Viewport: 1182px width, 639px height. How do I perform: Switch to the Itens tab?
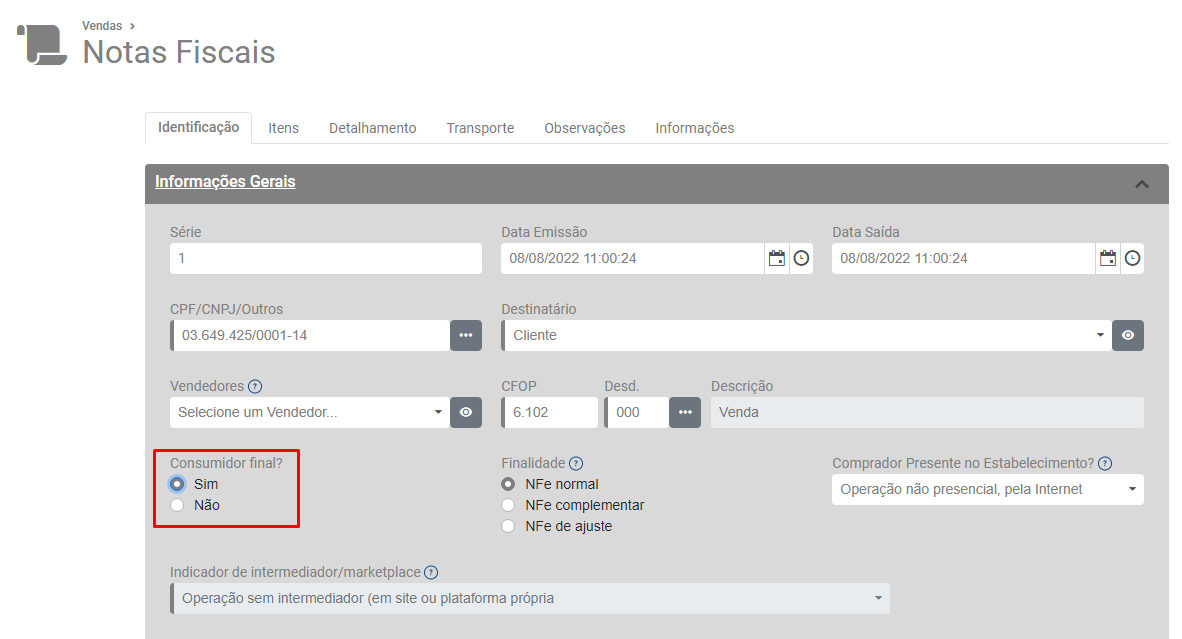coord(283,128)
